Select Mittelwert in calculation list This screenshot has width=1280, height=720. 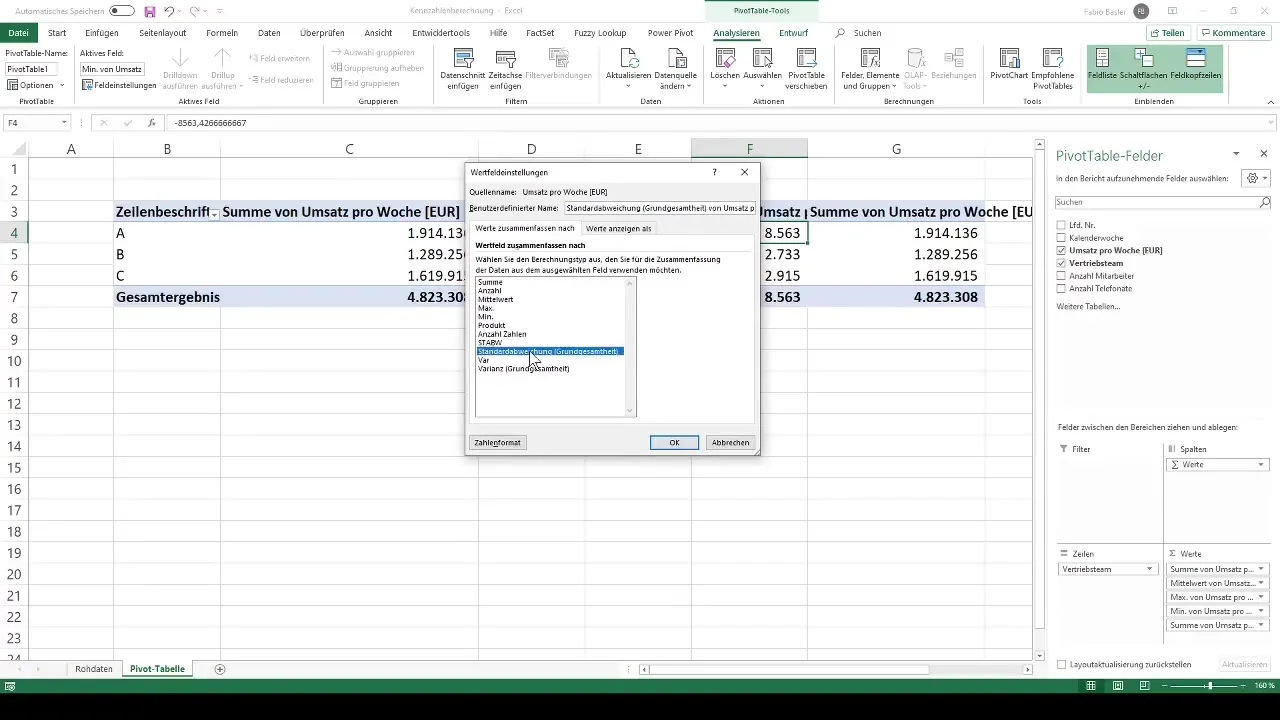497,299
